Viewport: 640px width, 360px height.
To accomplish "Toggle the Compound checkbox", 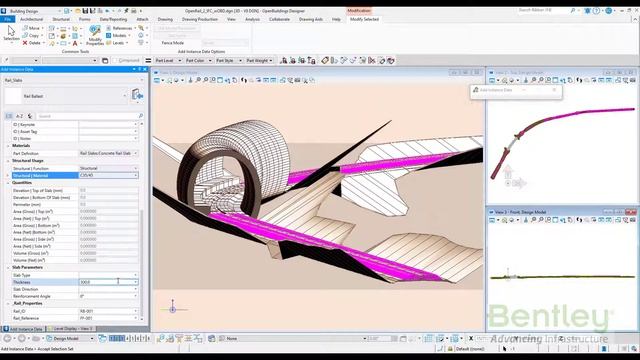I will pos(115,60).
